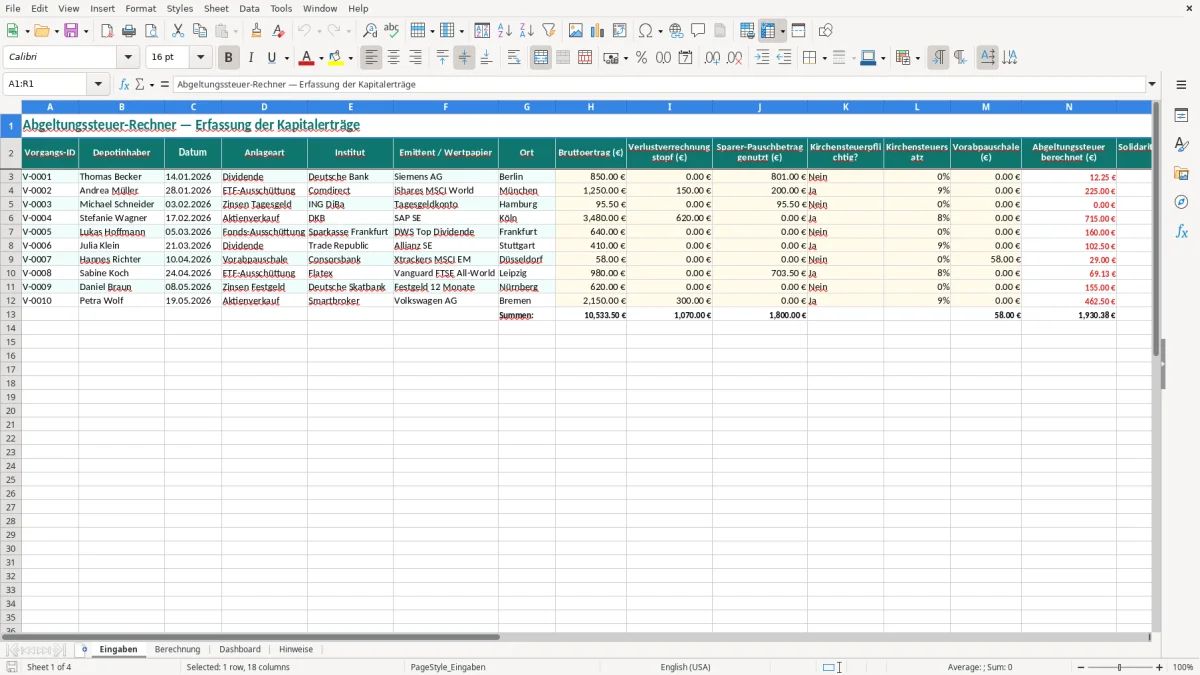This screenshot has height=675, width=1200.
Task: Select column header H
Action: 591,106
